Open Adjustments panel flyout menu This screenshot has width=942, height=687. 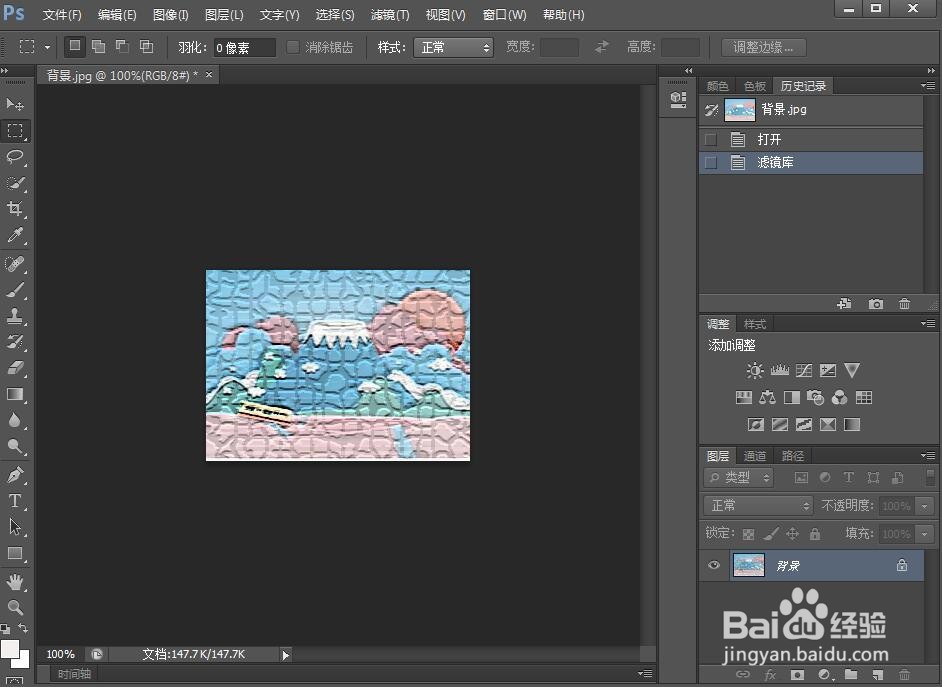(x=928, y=324)
